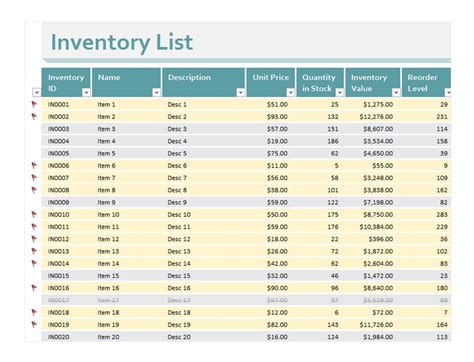Select the inventory value $12,276.00
Image resolution: width=474 pixels, height=362 pixels.
(376, 117)
